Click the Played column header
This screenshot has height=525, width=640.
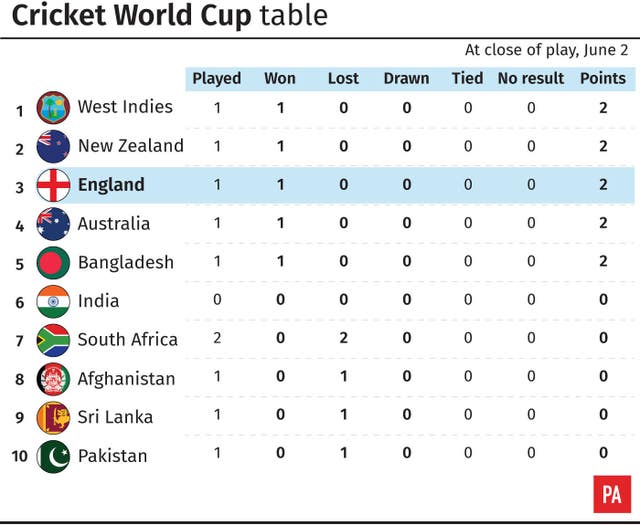[217, 78]
